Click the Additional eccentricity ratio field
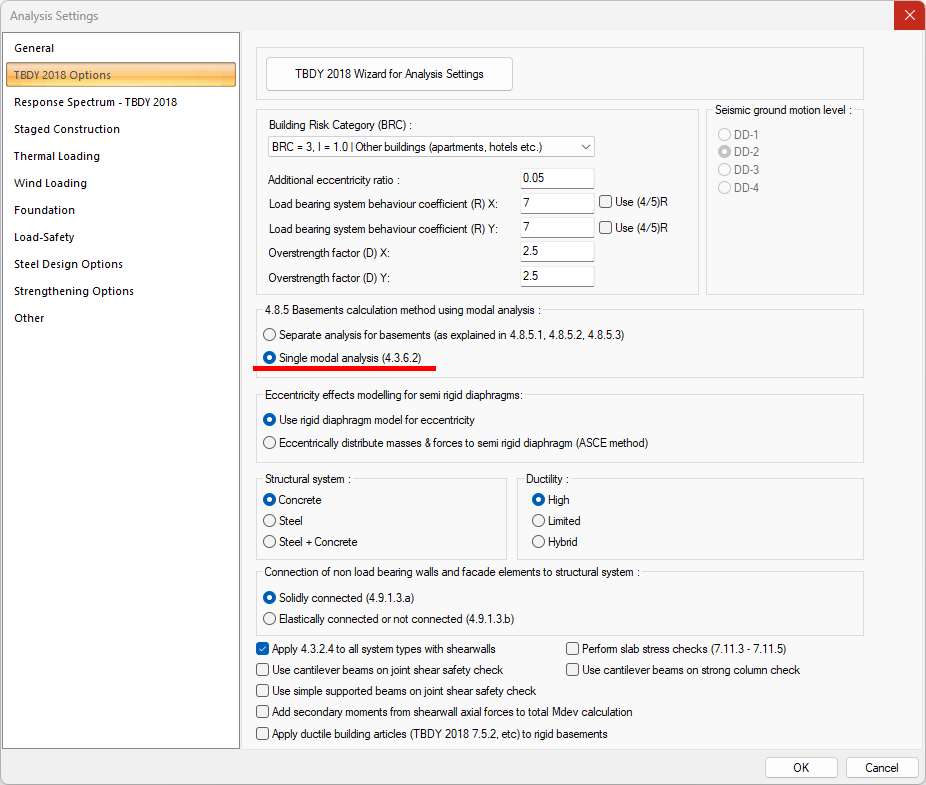The width and height of the screenshot is (926, 785). click(557, 179)
